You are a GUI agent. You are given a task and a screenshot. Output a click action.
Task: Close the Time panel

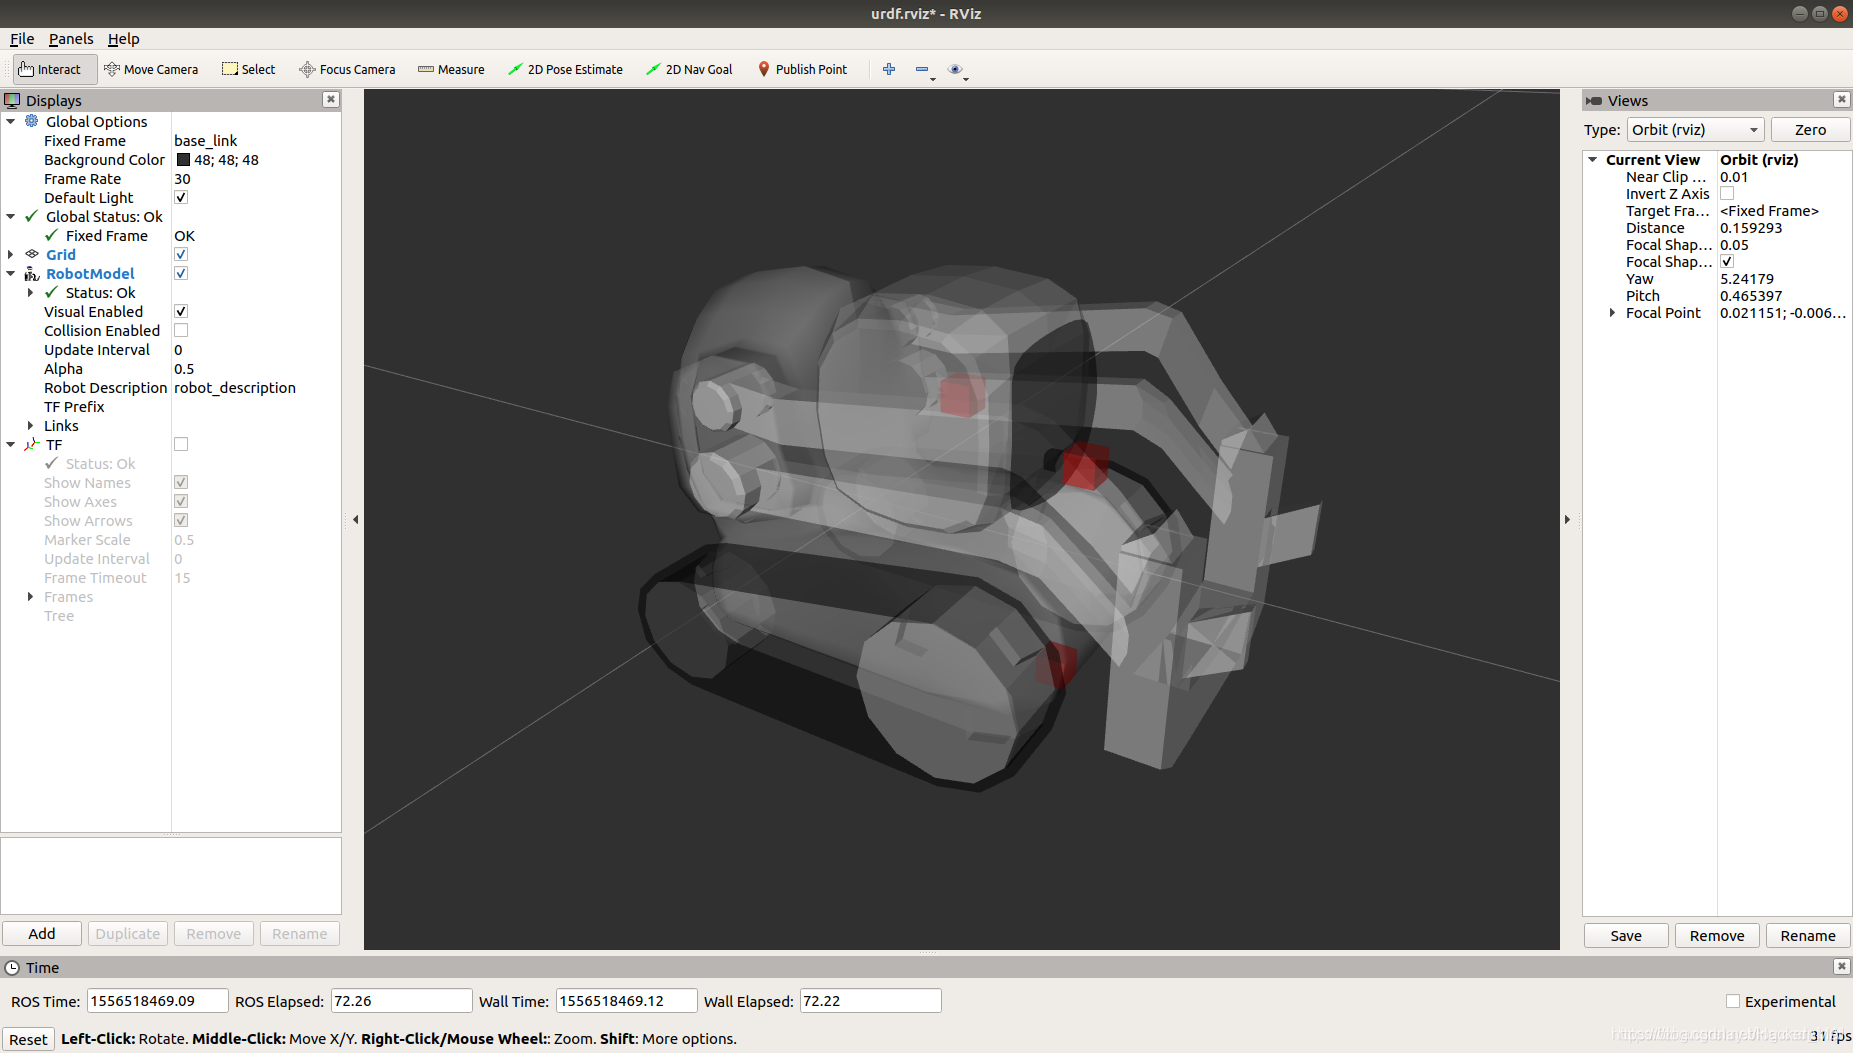[x=1842, y=966]
